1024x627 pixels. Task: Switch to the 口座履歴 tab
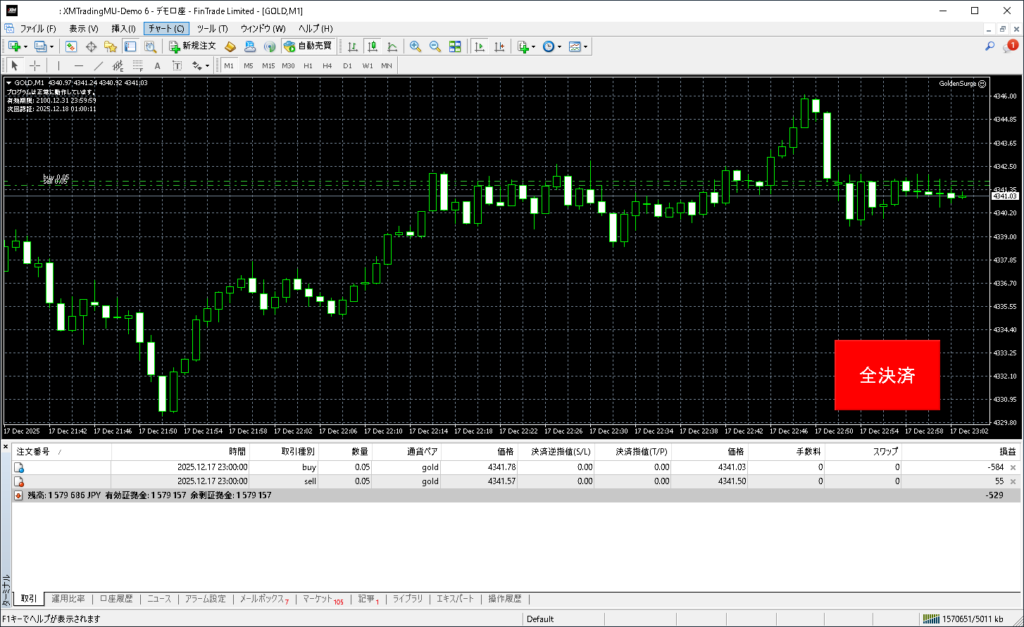pyautogui.click(x=116, y=599)
